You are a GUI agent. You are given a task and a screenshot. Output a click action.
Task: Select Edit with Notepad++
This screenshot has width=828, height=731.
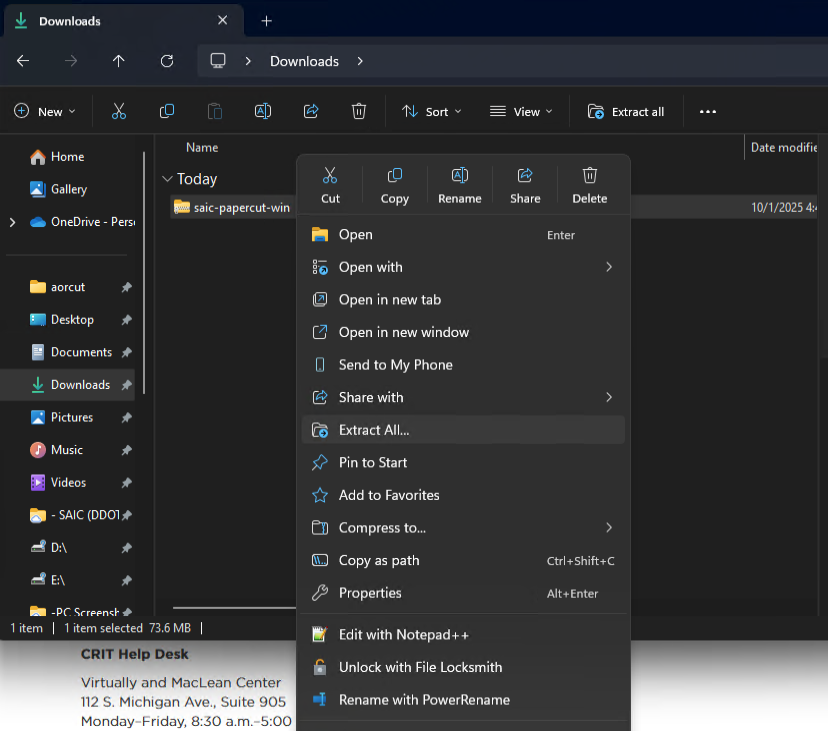pos(403,635)
